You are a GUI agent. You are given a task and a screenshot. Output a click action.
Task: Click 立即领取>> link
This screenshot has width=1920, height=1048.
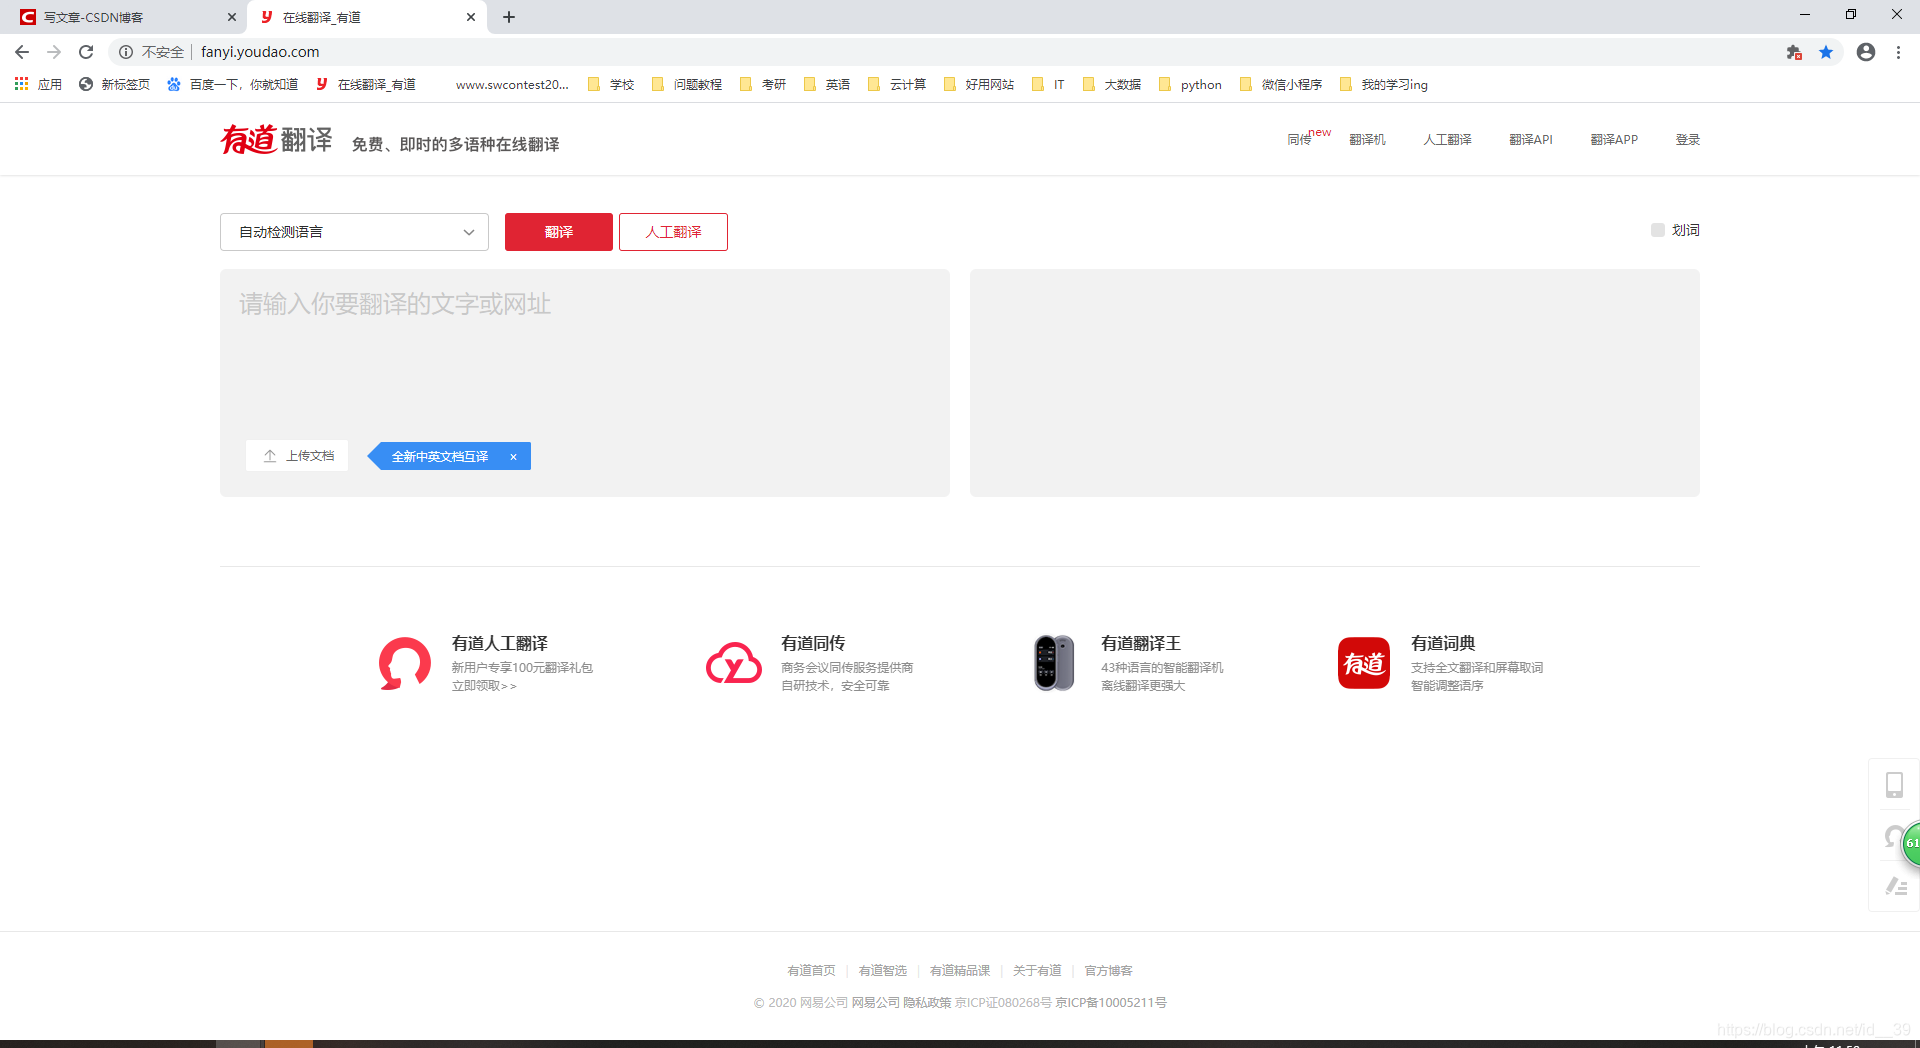484,686
